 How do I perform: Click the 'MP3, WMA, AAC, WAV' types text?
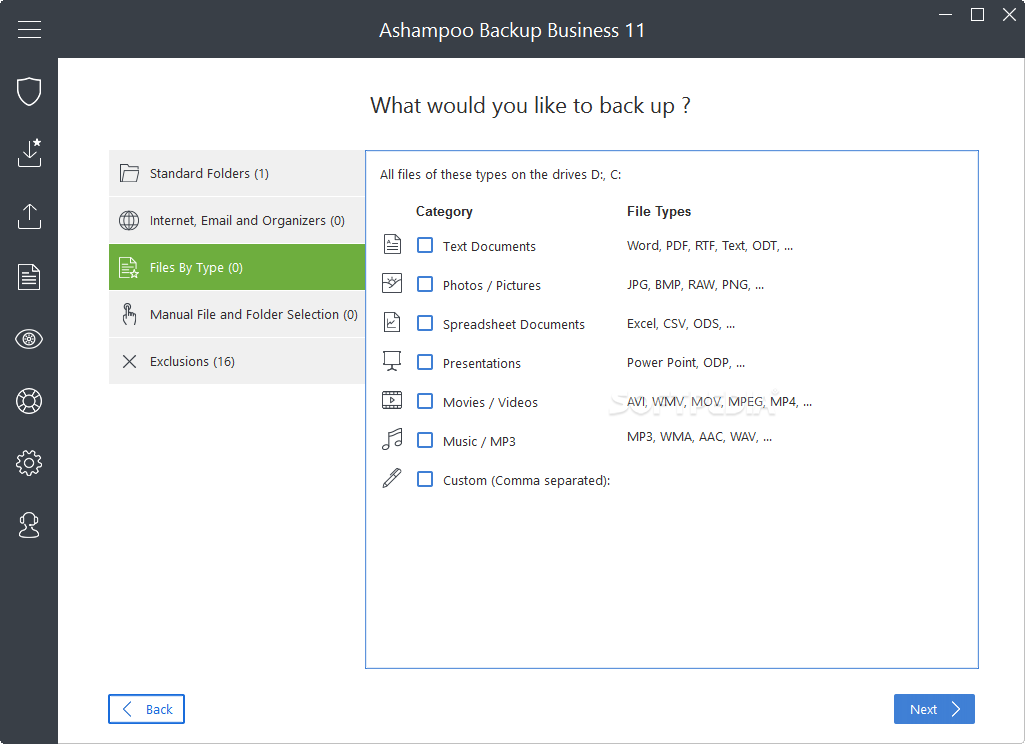[699, 437]
